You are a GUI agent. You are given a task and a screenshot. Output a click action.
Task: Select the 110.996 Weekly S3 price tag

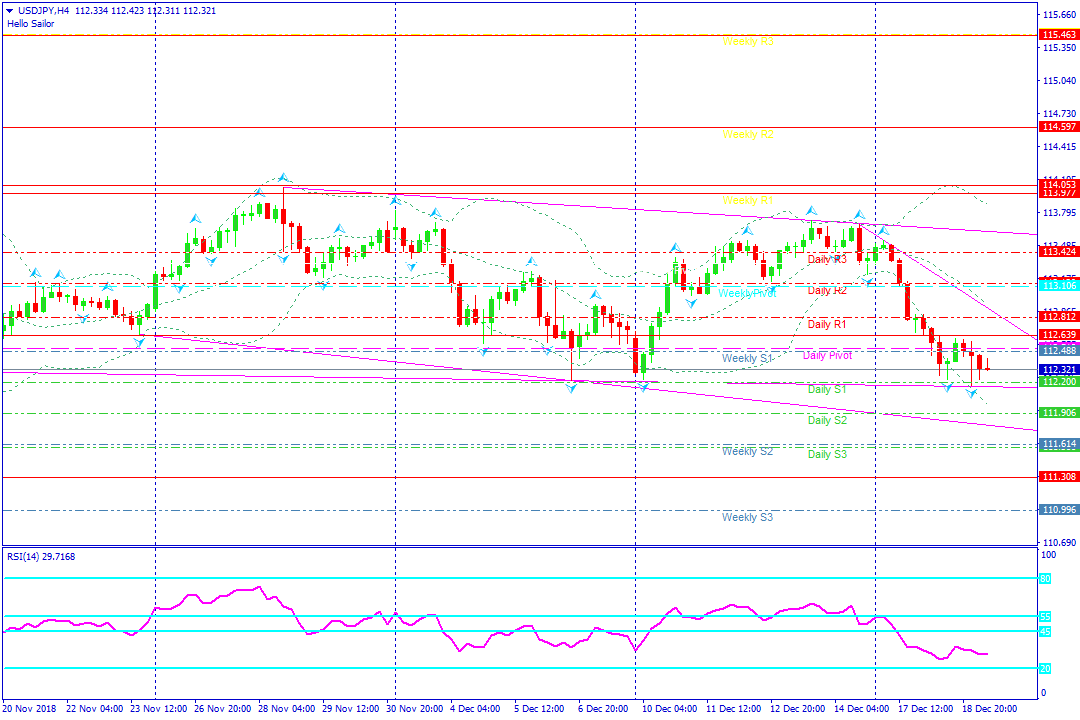(1058, 510)
